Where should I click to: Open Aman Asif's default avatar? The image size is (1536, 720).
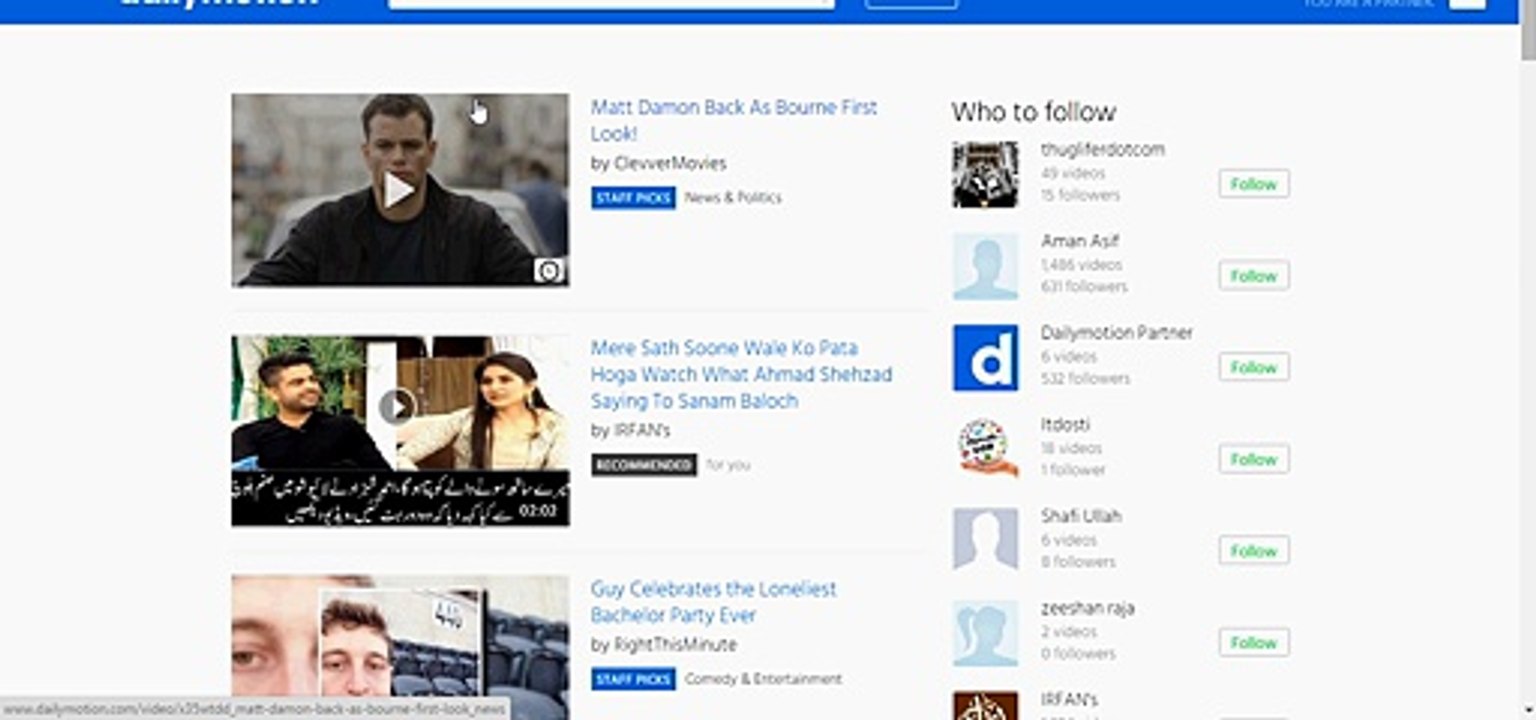(985, 266)
